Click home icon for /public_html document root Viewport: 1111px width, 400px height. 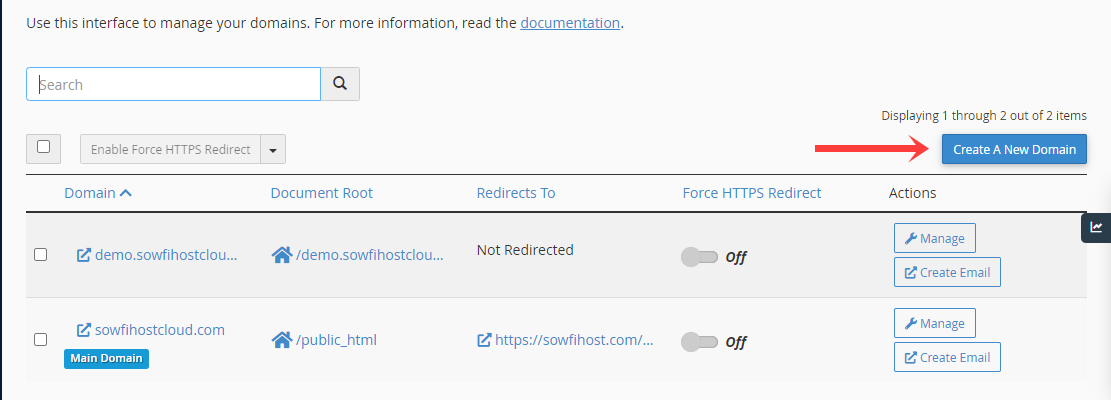click(x=282, y=341)
